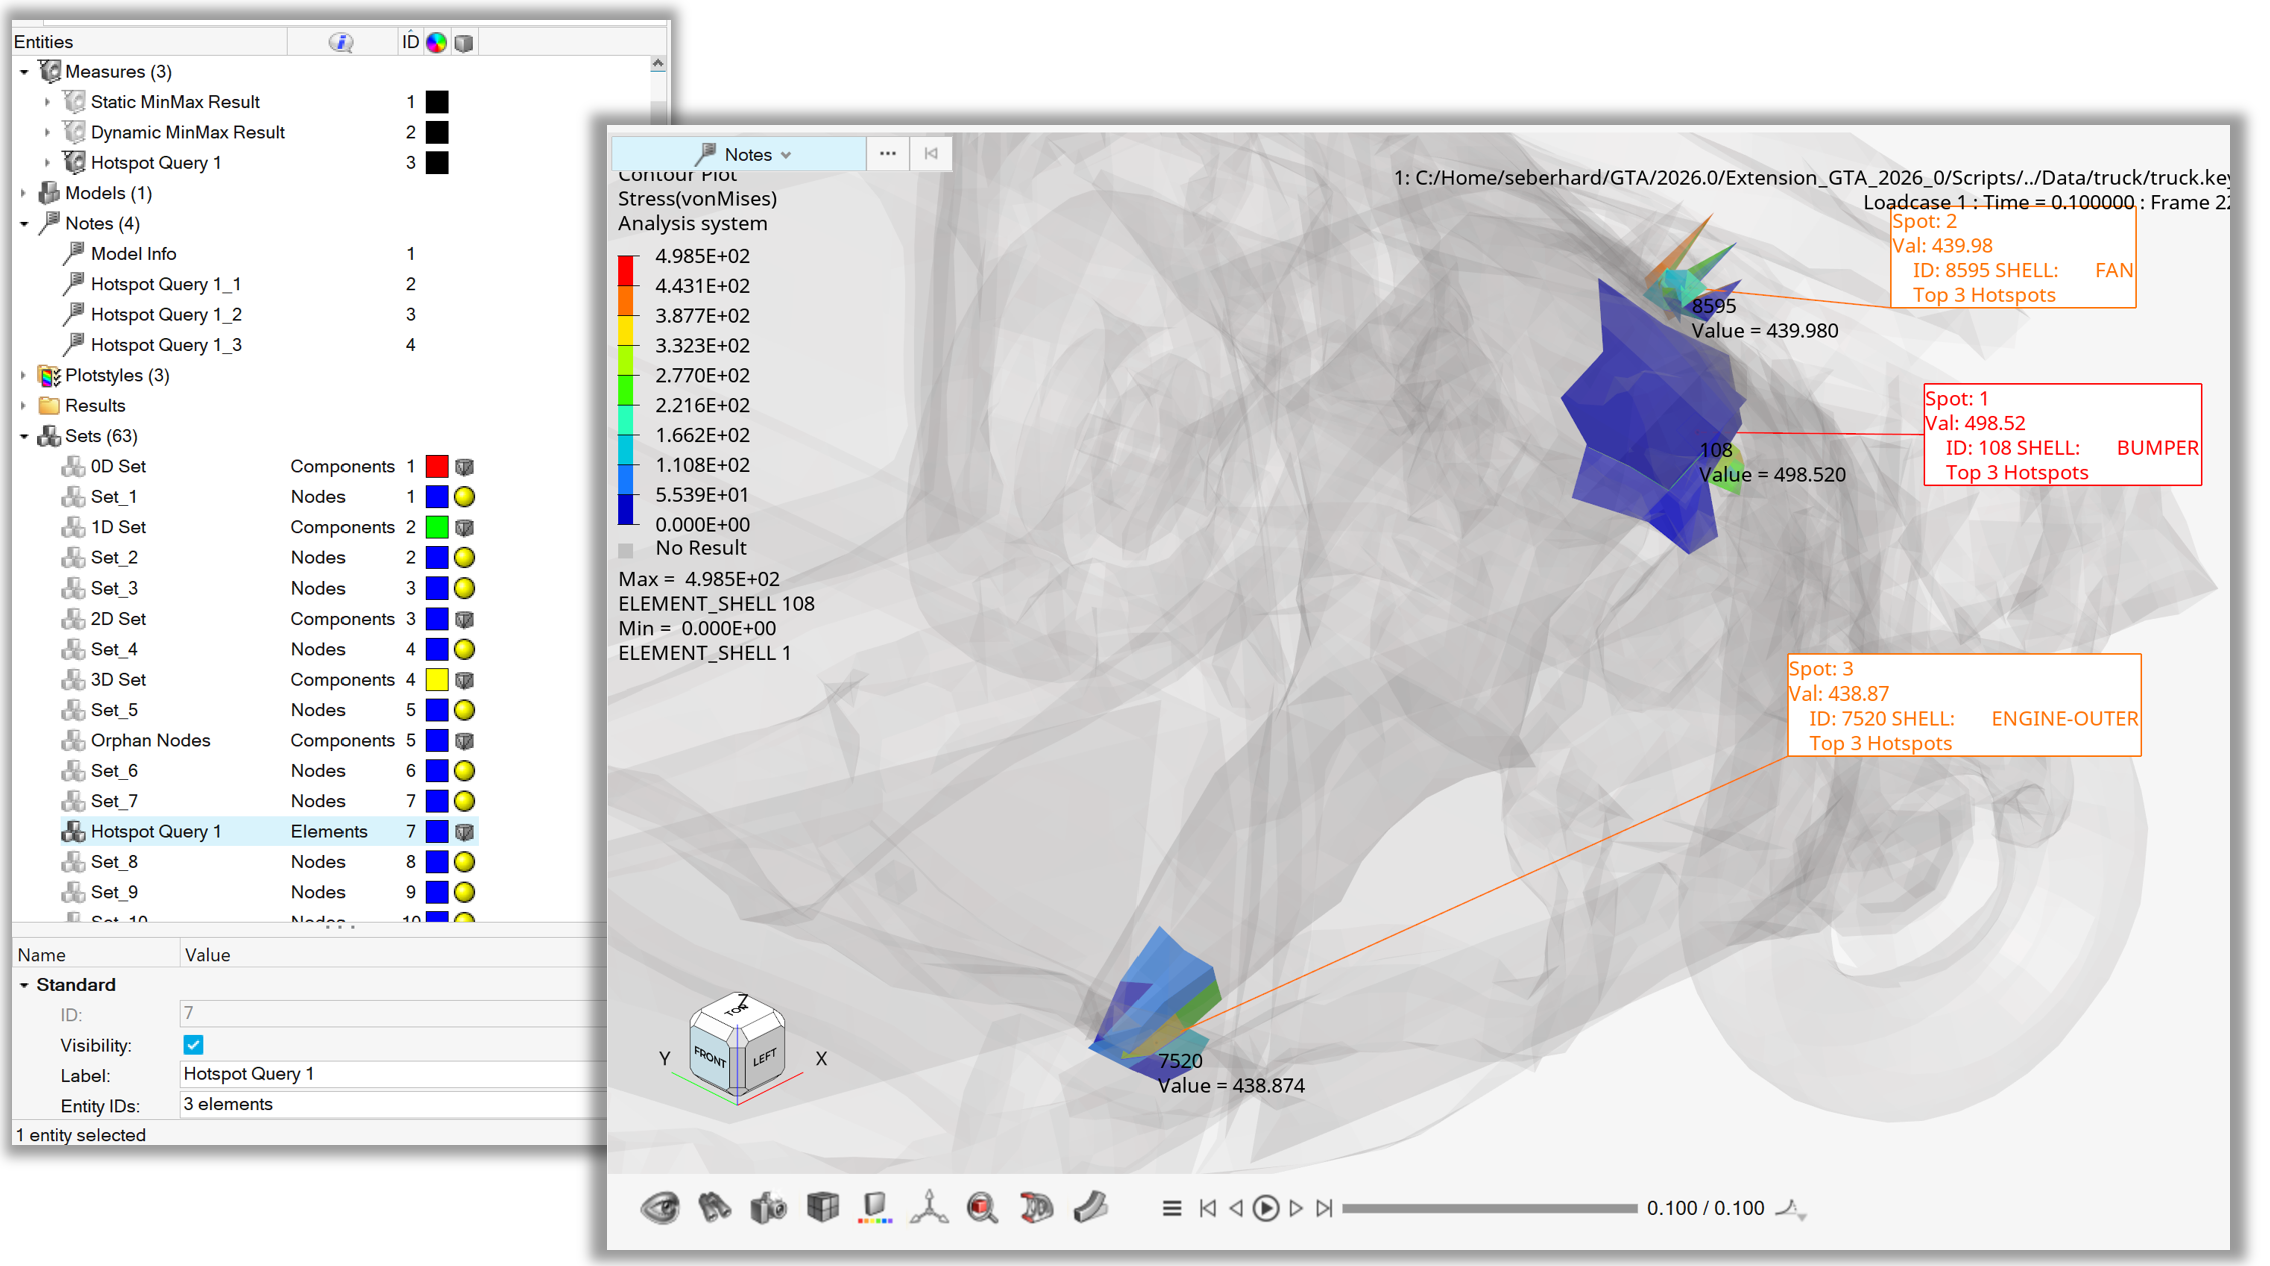
Task: Click the animation time slider bar
Action: 1488,1208
